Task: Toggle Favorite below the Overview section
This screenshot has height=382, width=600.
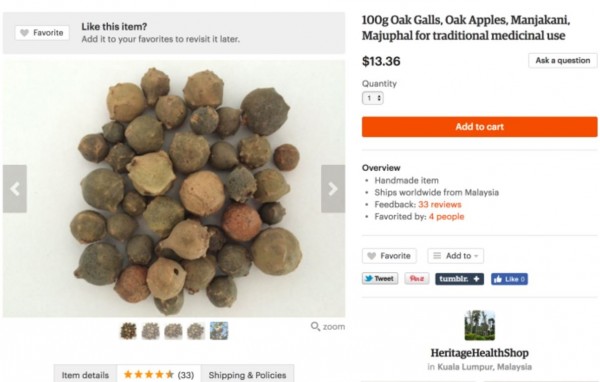Action: click(389, 256)
